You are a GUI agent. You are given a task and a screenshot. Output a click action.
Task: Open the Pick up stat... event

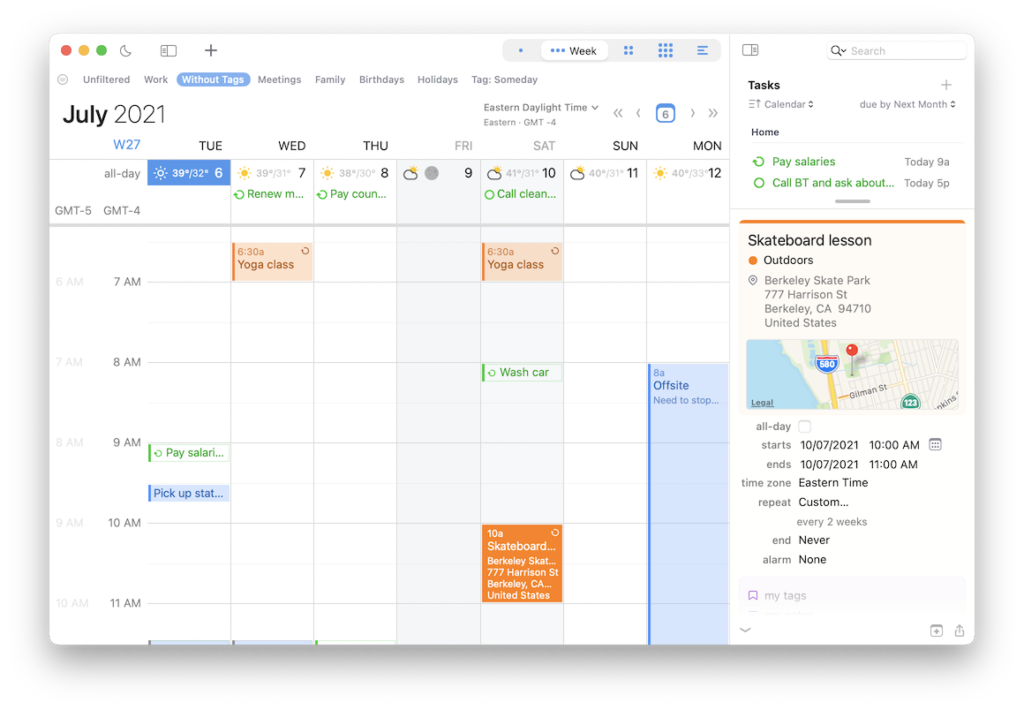pos(189,493)
